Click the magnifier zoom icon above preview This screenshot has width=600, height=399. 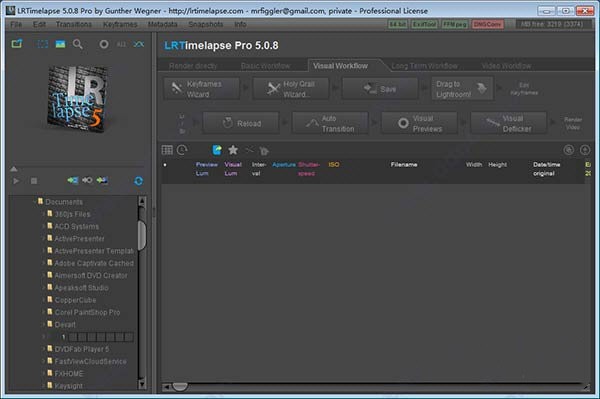point(78,44)
